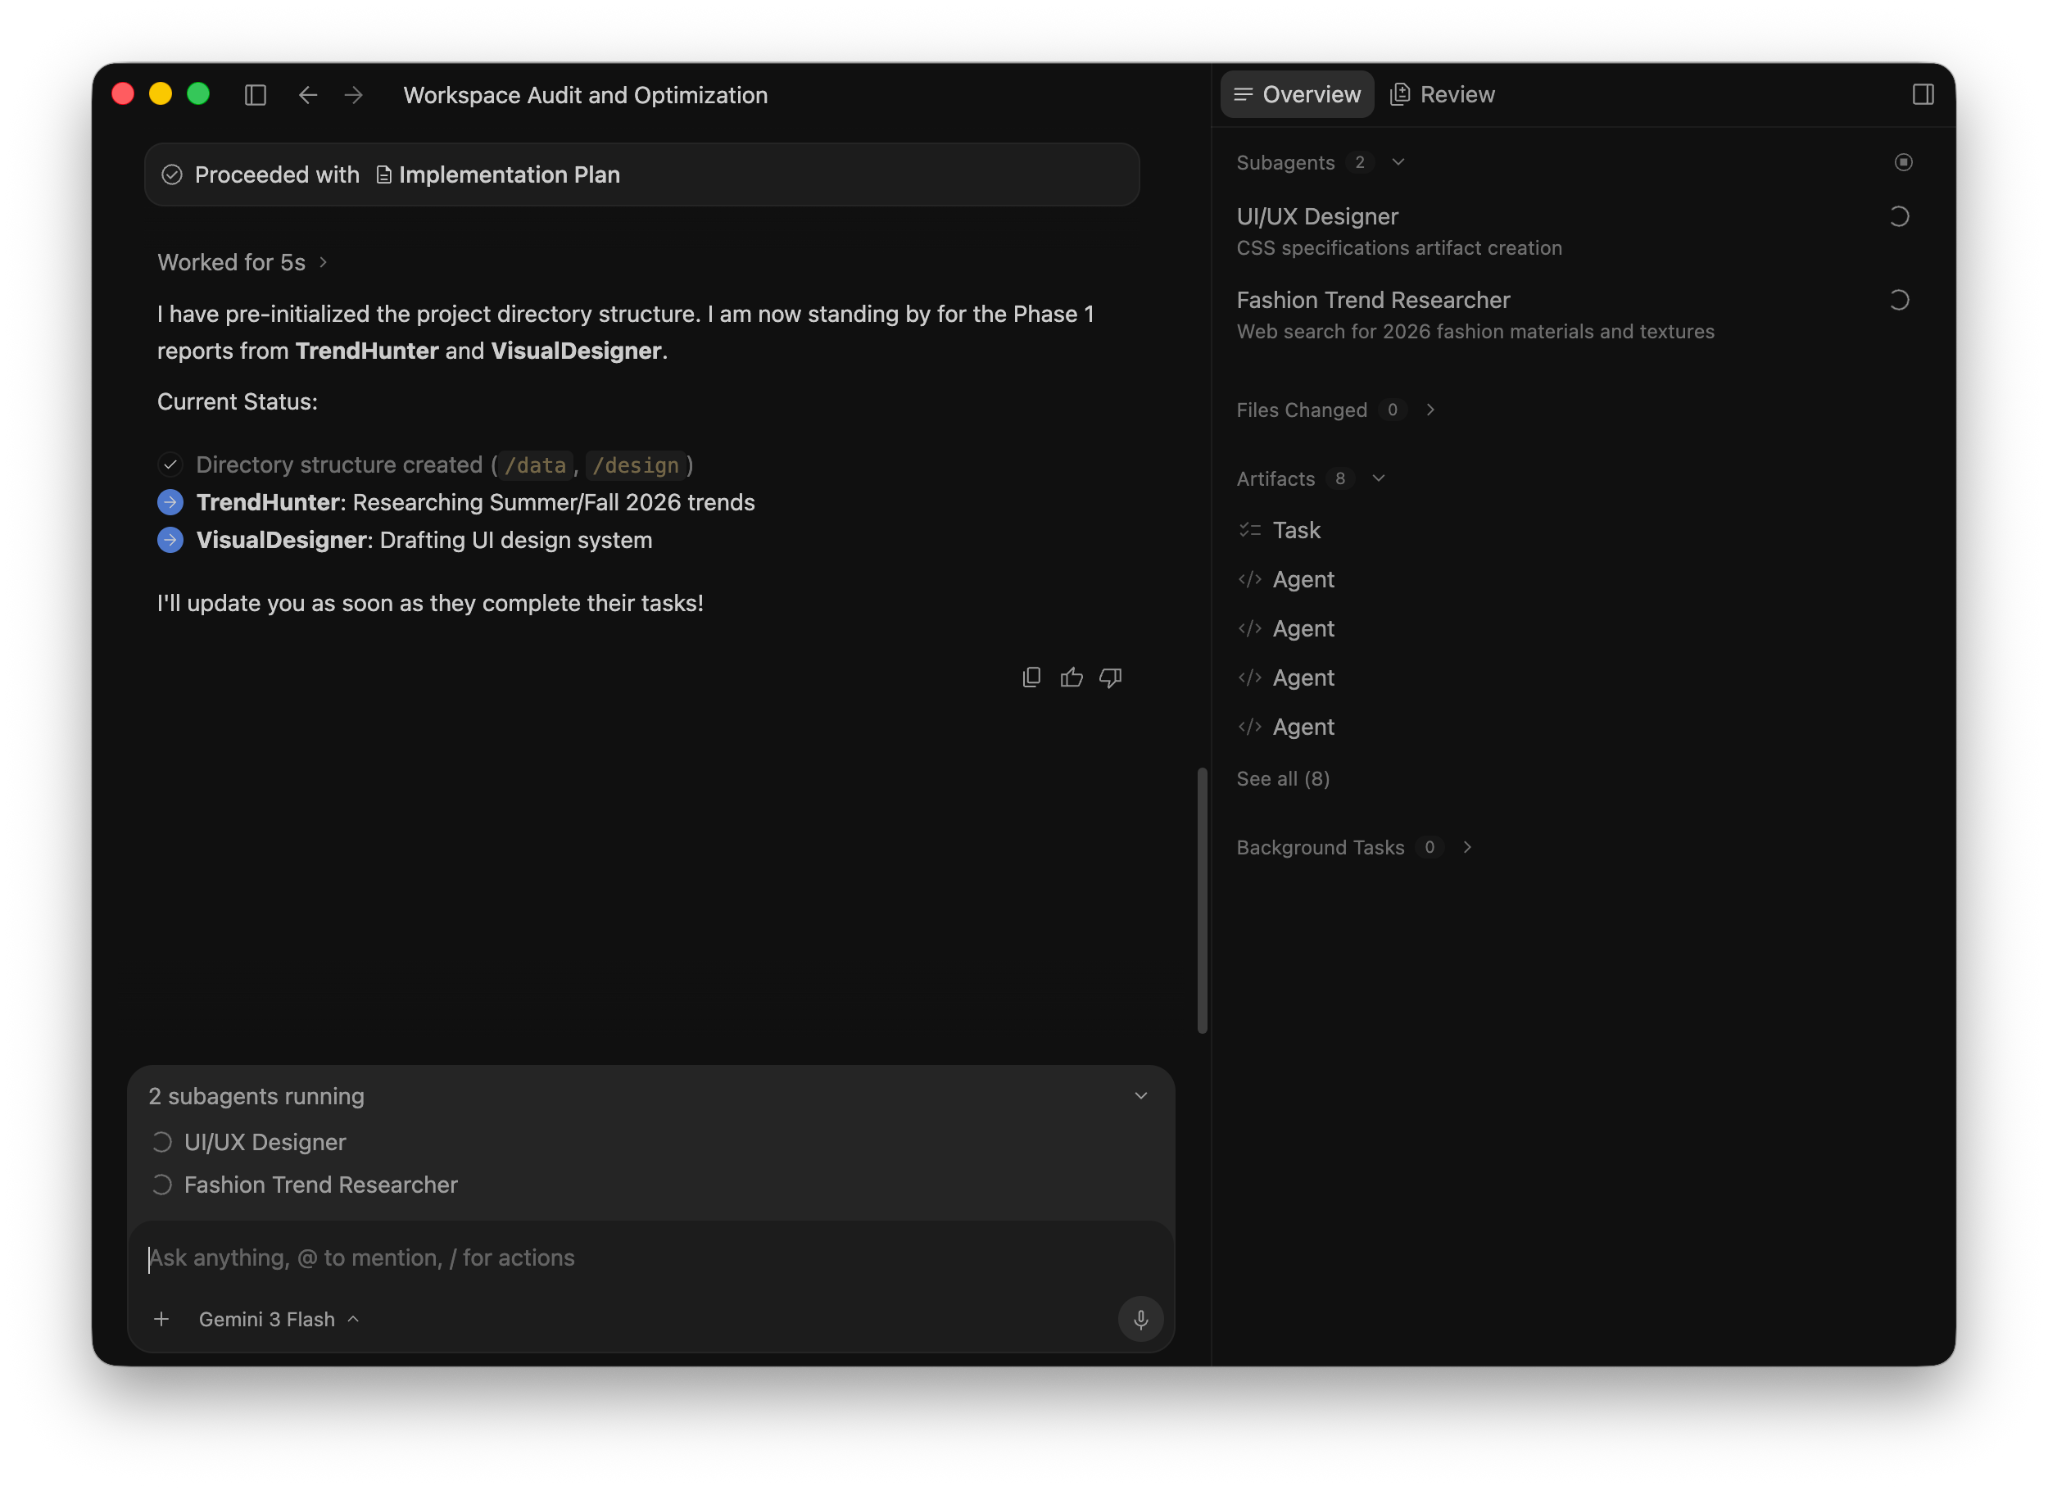Image resolution: width=2048 pixels, height=1488 pixels.
Task: Click the Subagents count badge 2
Action: pos(1359,162)
